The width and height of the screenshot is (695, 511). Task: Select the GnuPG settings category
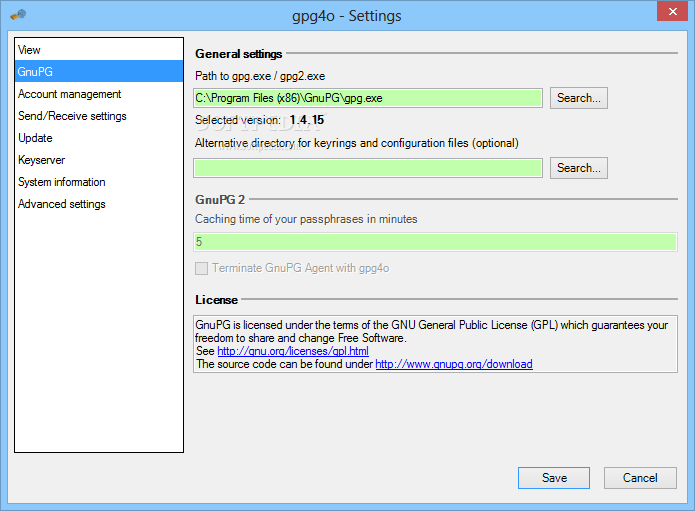99,71
